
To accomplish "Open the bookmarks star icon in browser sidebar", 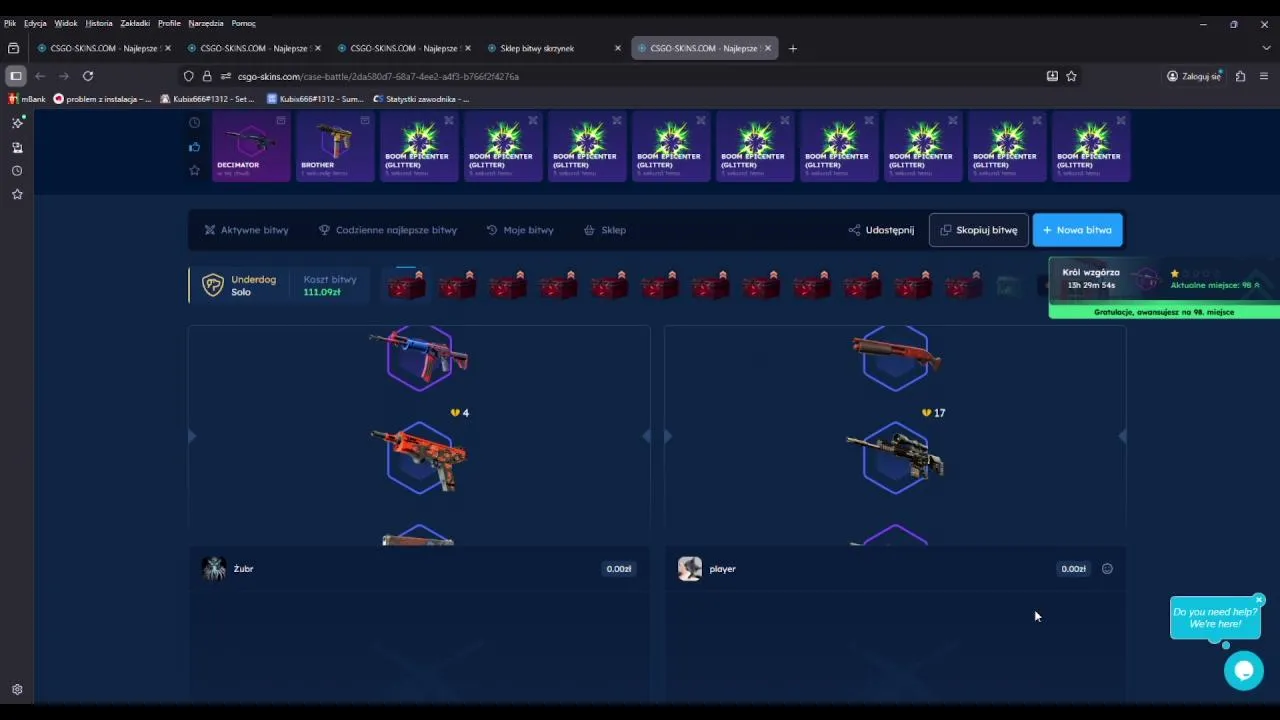I will point(17,194).
